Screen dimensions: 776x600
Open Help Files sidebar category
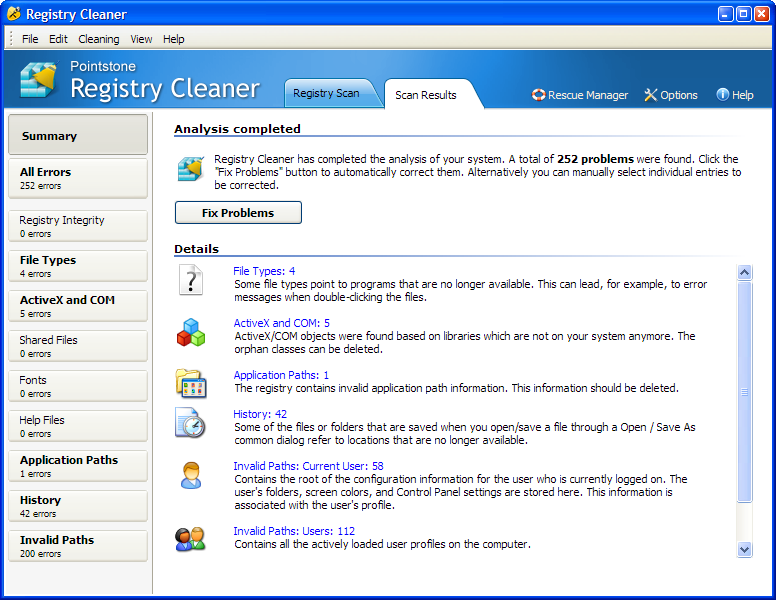click(78, 426)
